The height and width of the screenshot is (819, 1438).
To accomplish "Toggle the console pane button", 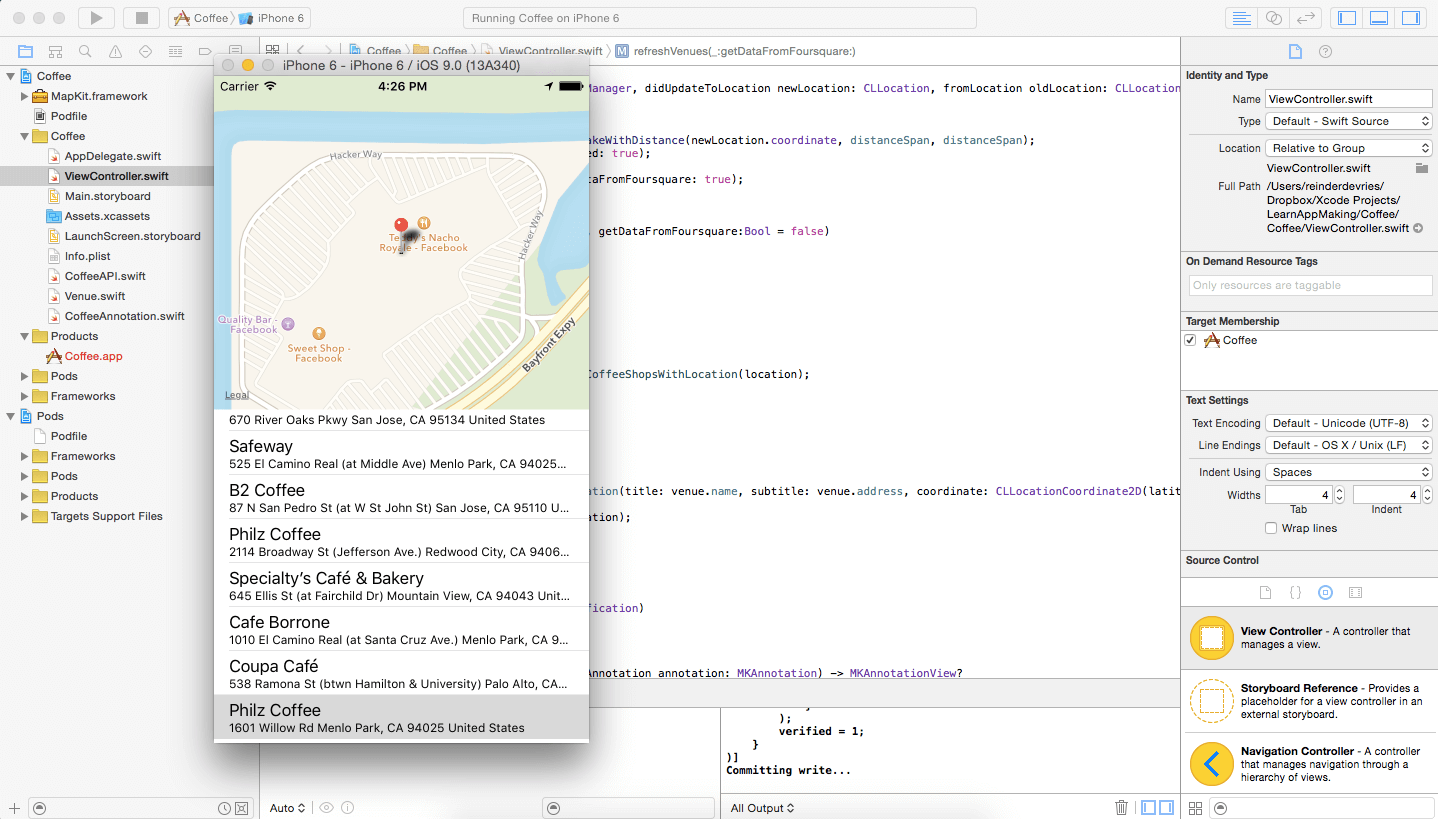I will coord(1165,807).
